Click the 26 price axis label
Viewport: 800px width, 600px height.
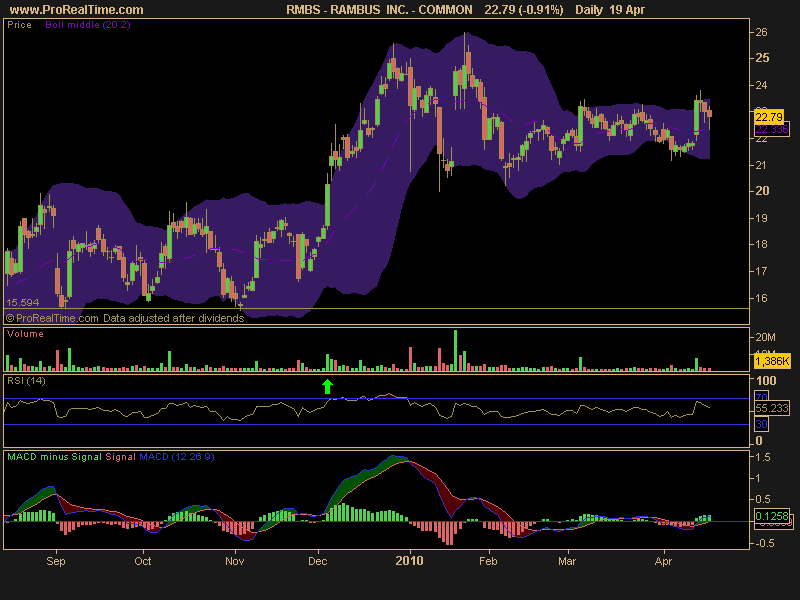(x=761, y=32)
